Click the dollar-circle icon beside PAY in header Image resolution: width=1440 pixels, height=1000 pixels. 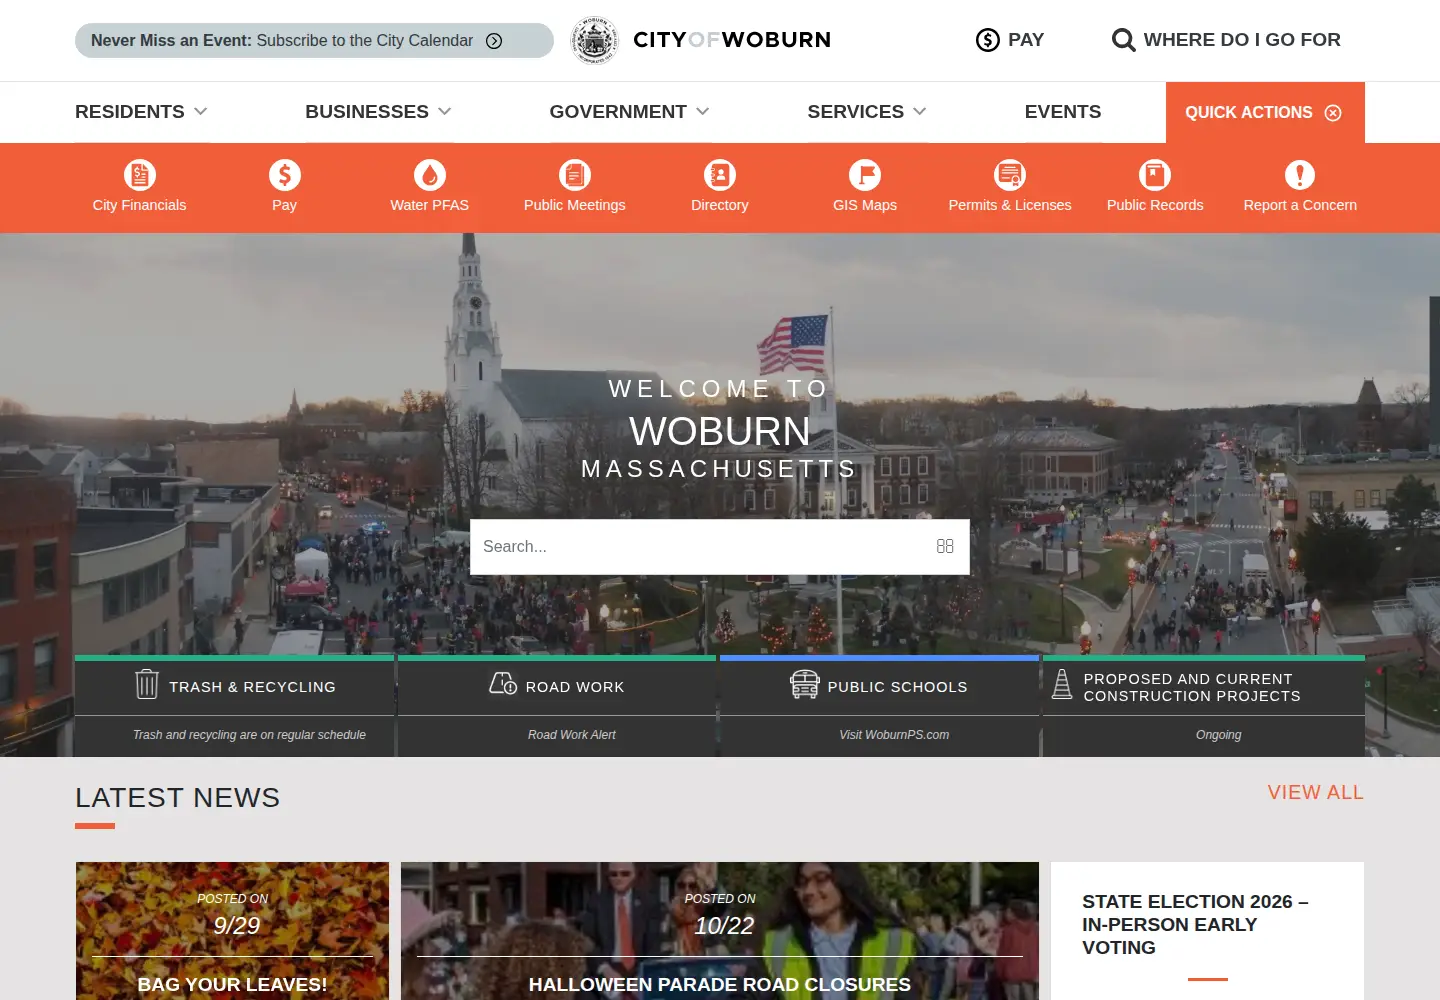988,40
